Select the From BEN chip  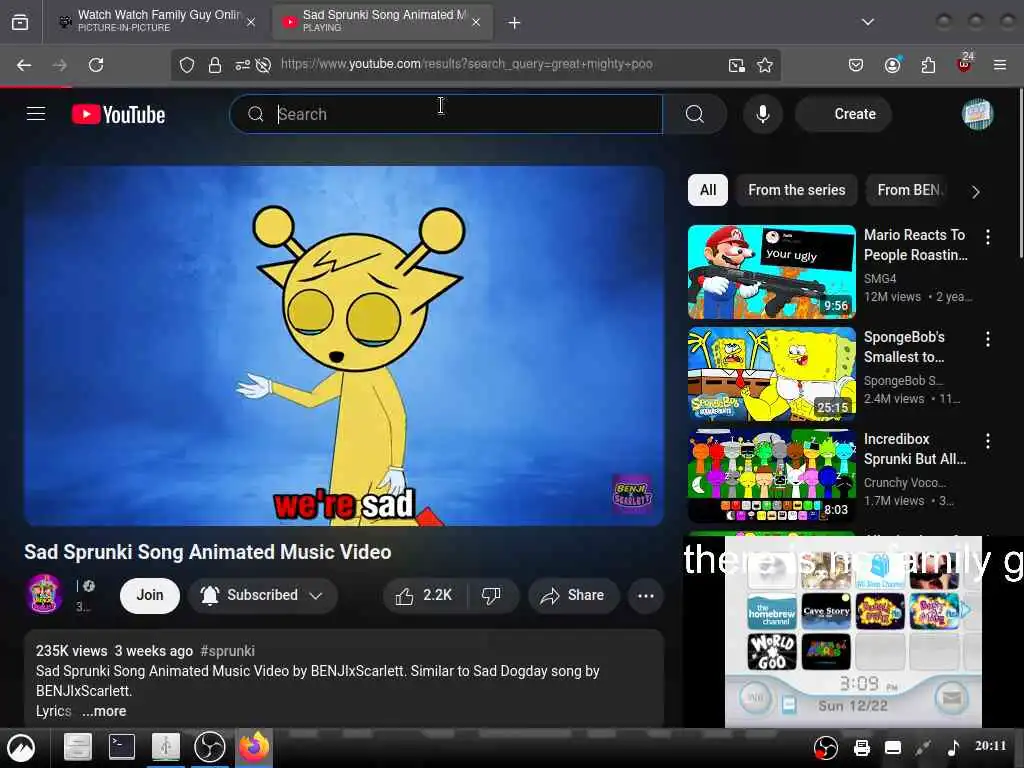(909, 190)
